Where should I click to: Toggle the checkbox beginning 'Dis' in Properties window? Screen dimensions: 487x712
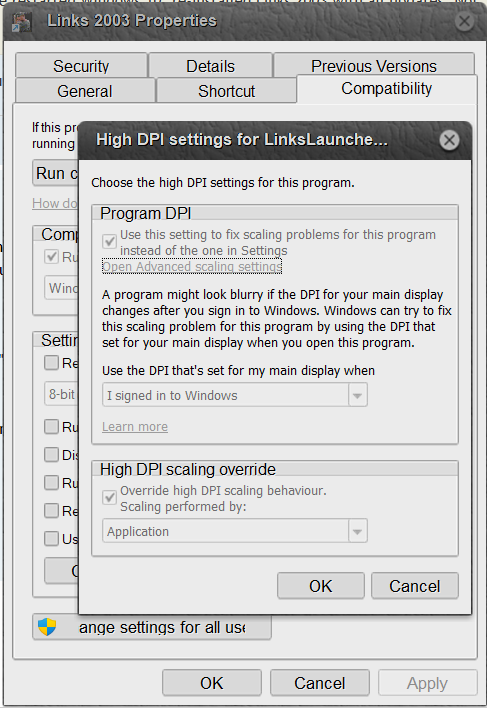(x=51, y=454)
